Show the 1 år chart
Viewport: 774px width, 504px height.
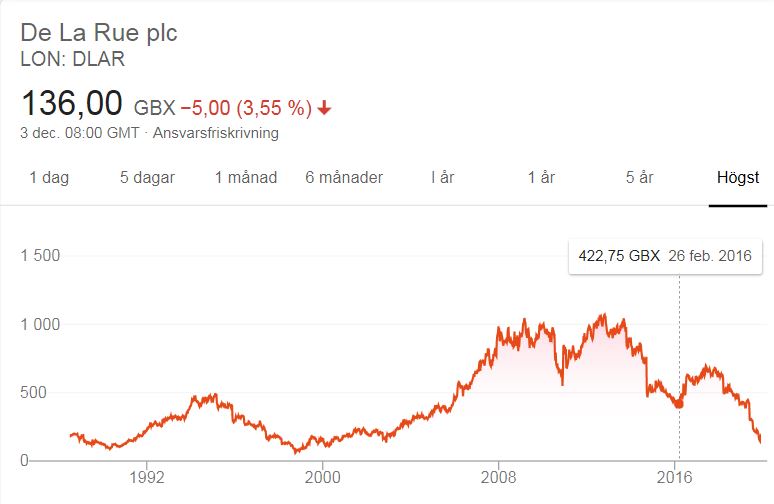pos(541,177)
